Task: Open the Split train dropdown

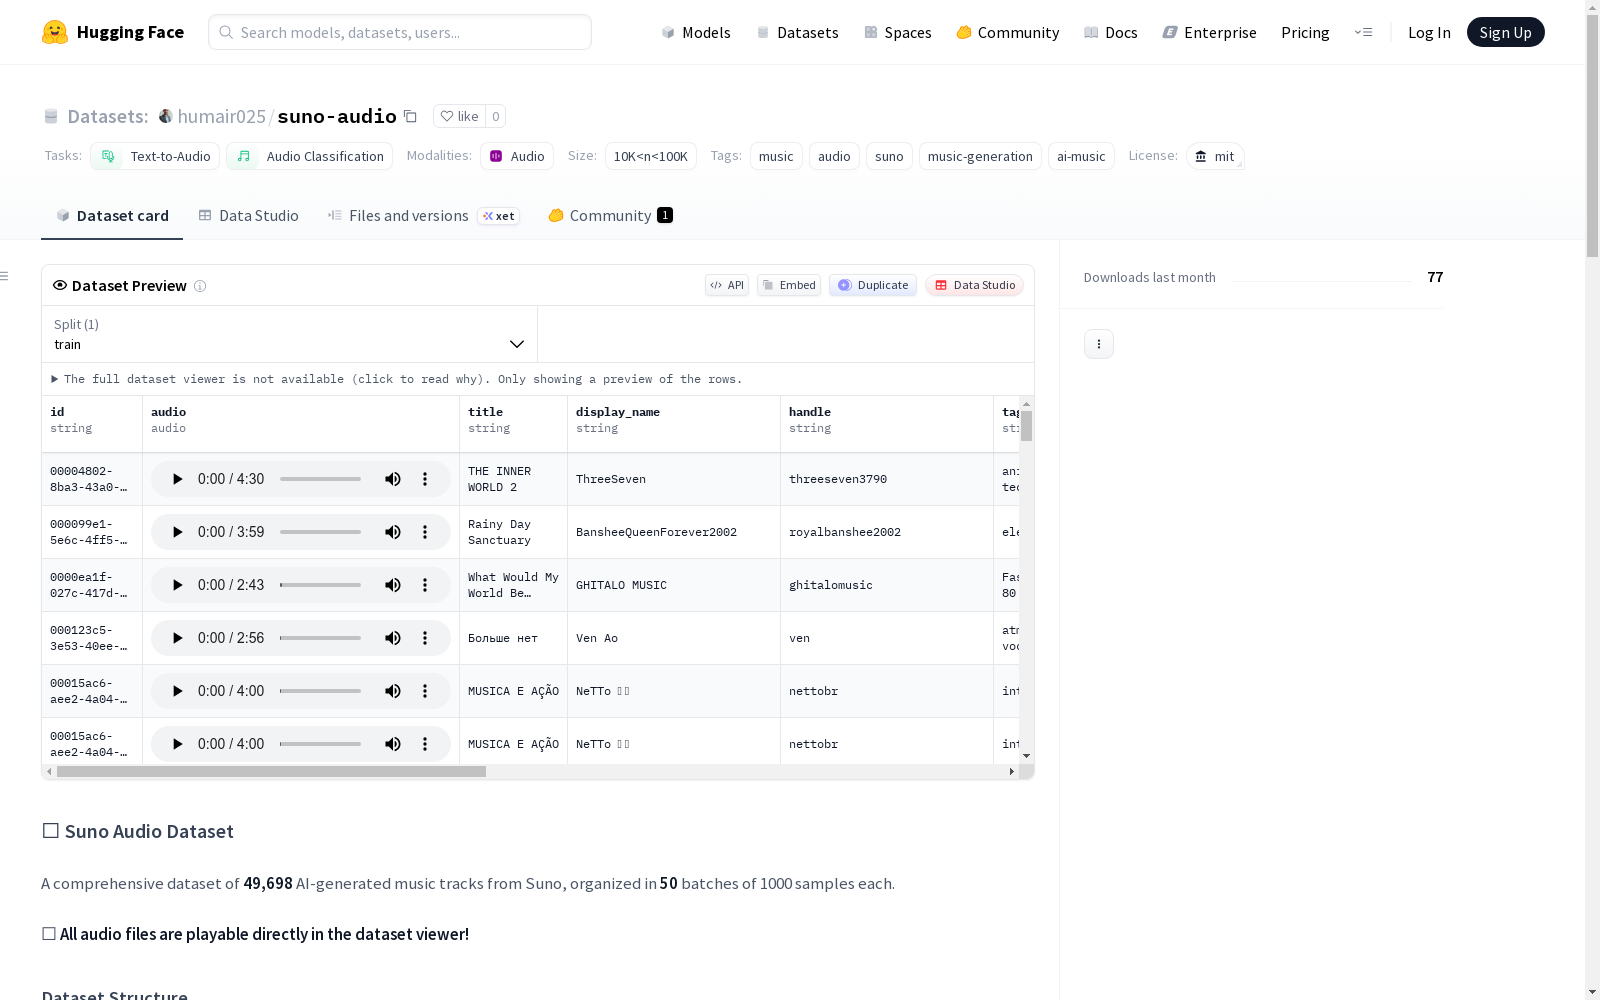Action: click(x=289, y=334)
